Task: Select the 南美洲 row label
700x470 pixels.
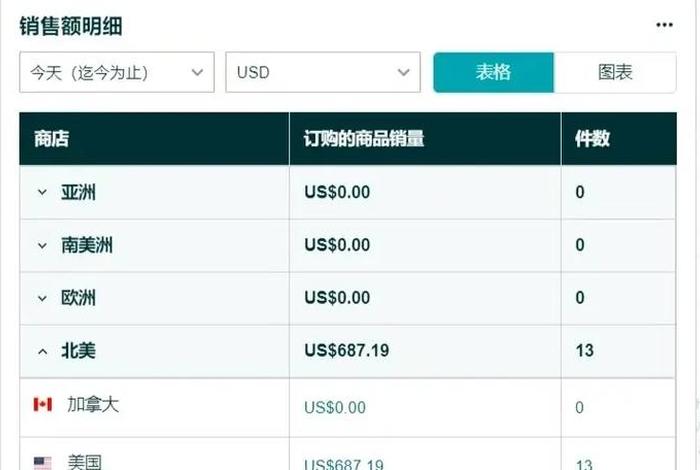Action: (x=87, y=245)
